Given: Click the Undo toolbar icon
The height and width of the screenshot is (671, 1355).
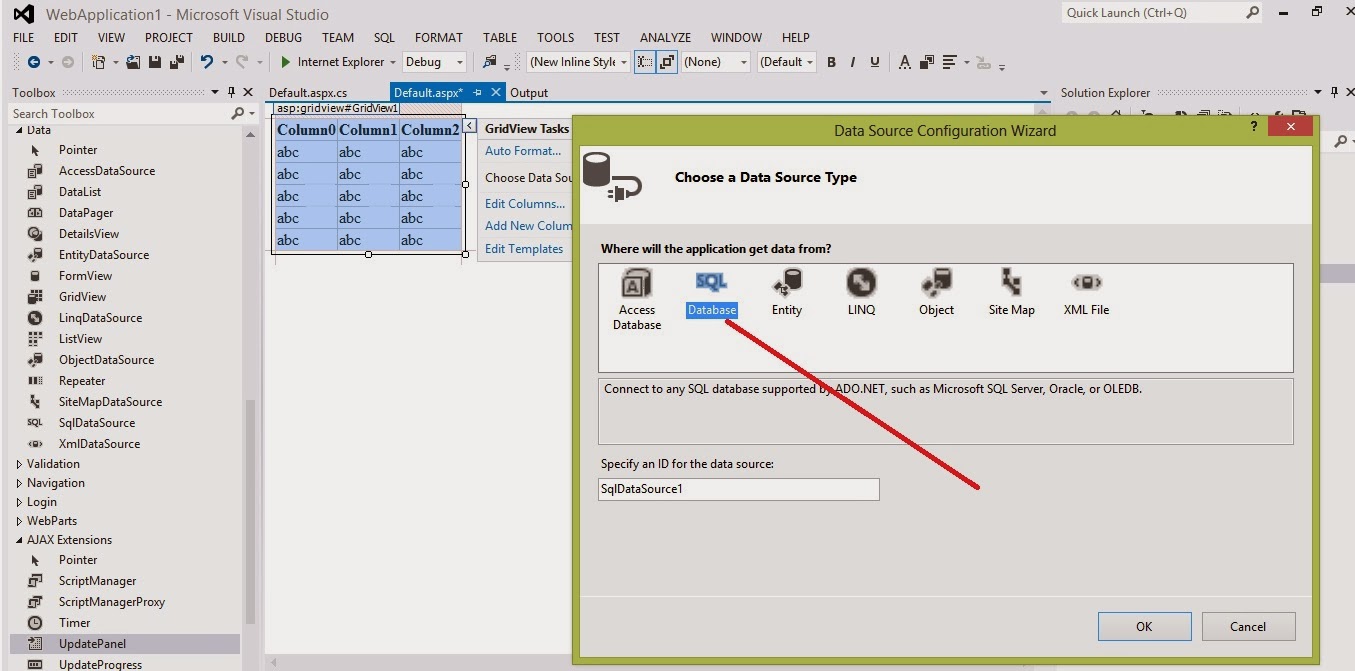Looking at the screenshot, I should coord(207,62).
